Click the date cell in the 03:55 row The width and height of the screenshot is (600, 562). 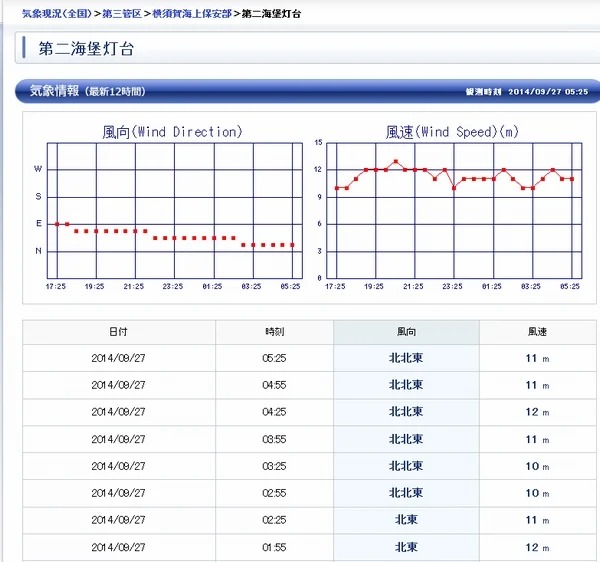click(x=118, y=439)
